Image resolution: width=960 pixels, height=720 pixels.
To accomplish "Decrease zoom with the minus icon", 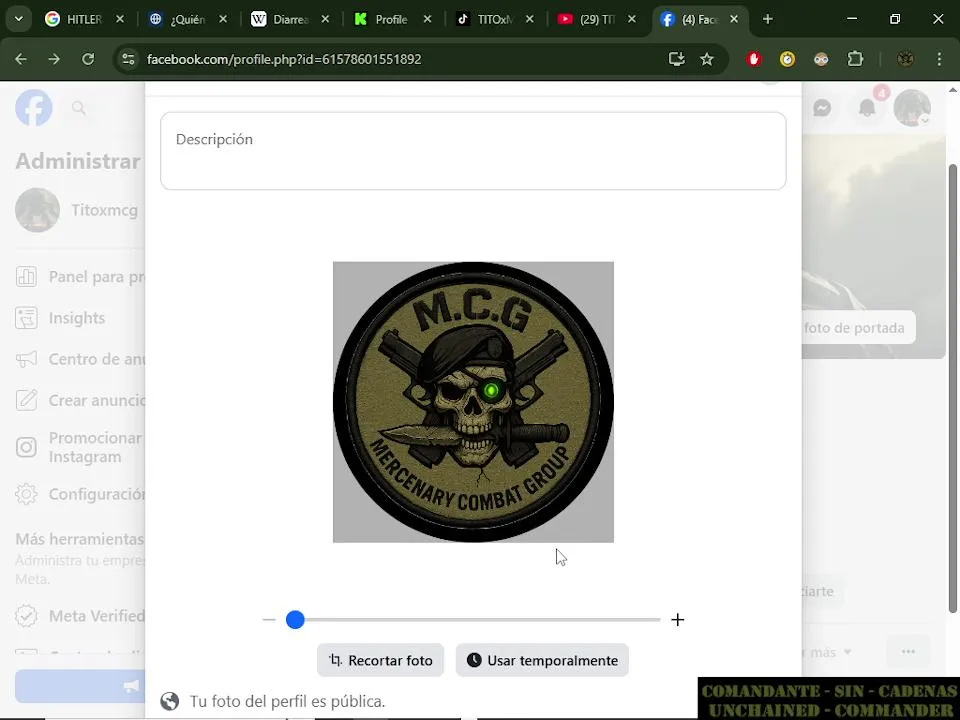I will tap(269, 620).
